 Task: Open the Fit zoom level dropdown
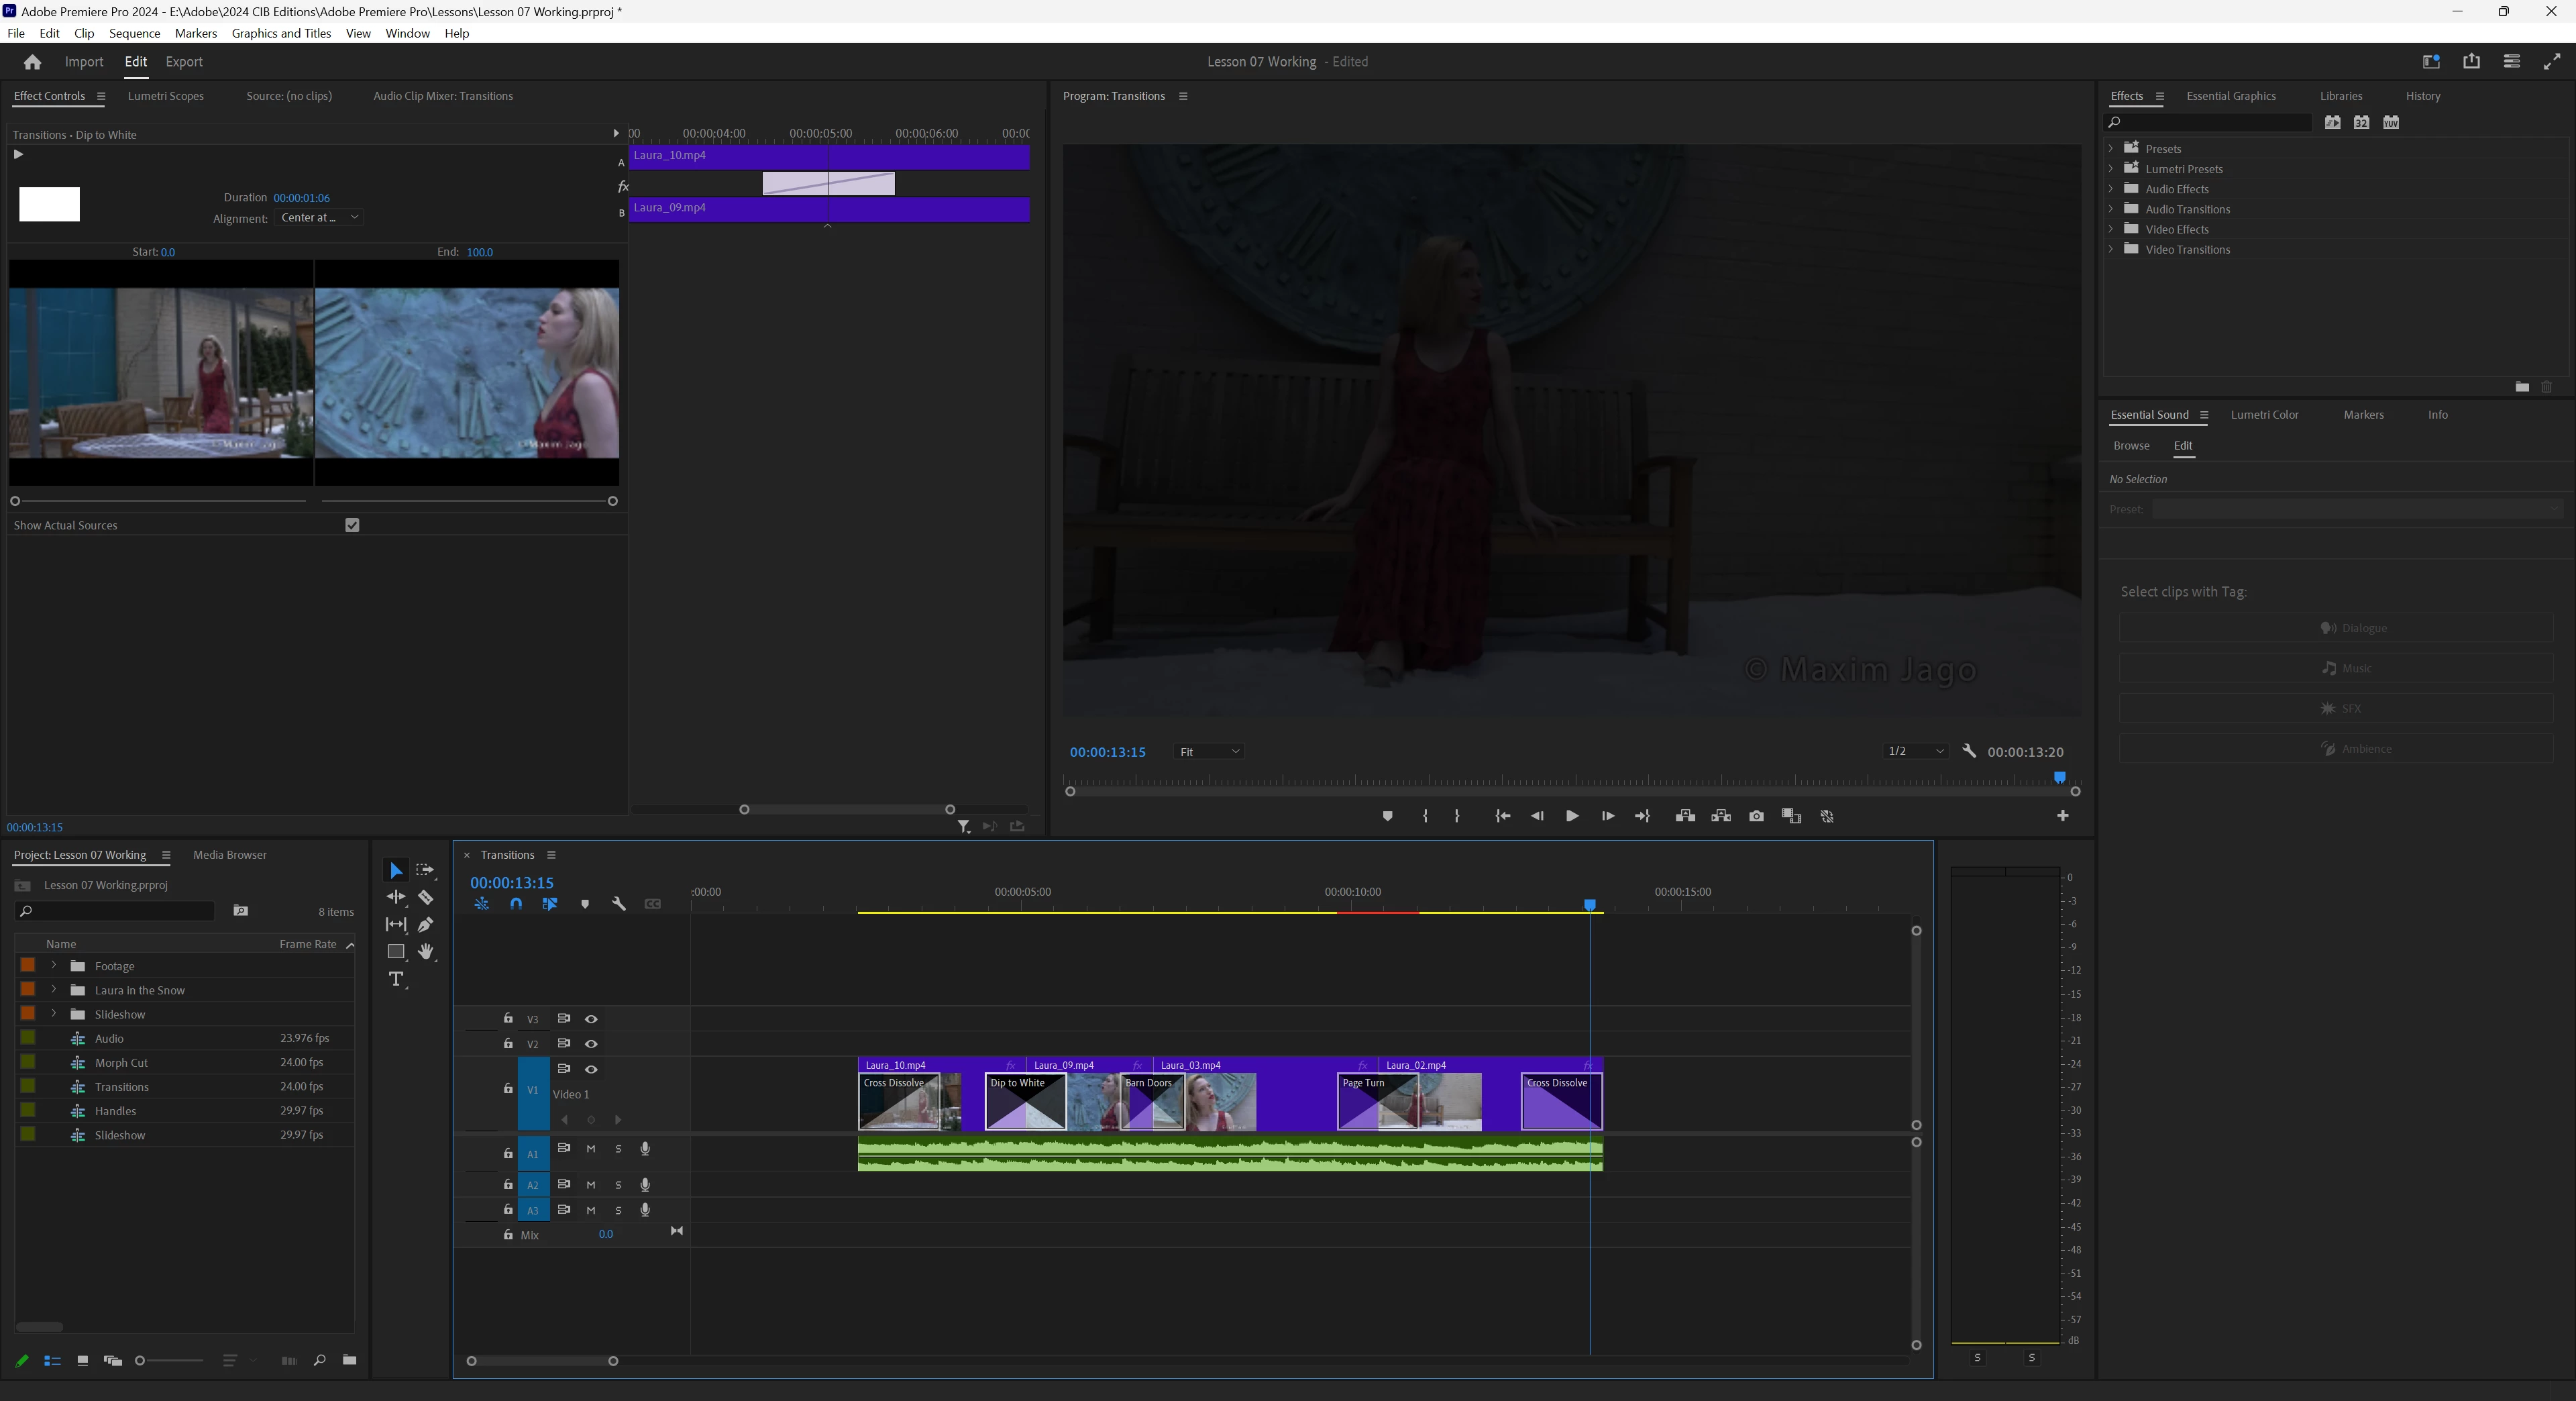click(x=1208, y=752)
